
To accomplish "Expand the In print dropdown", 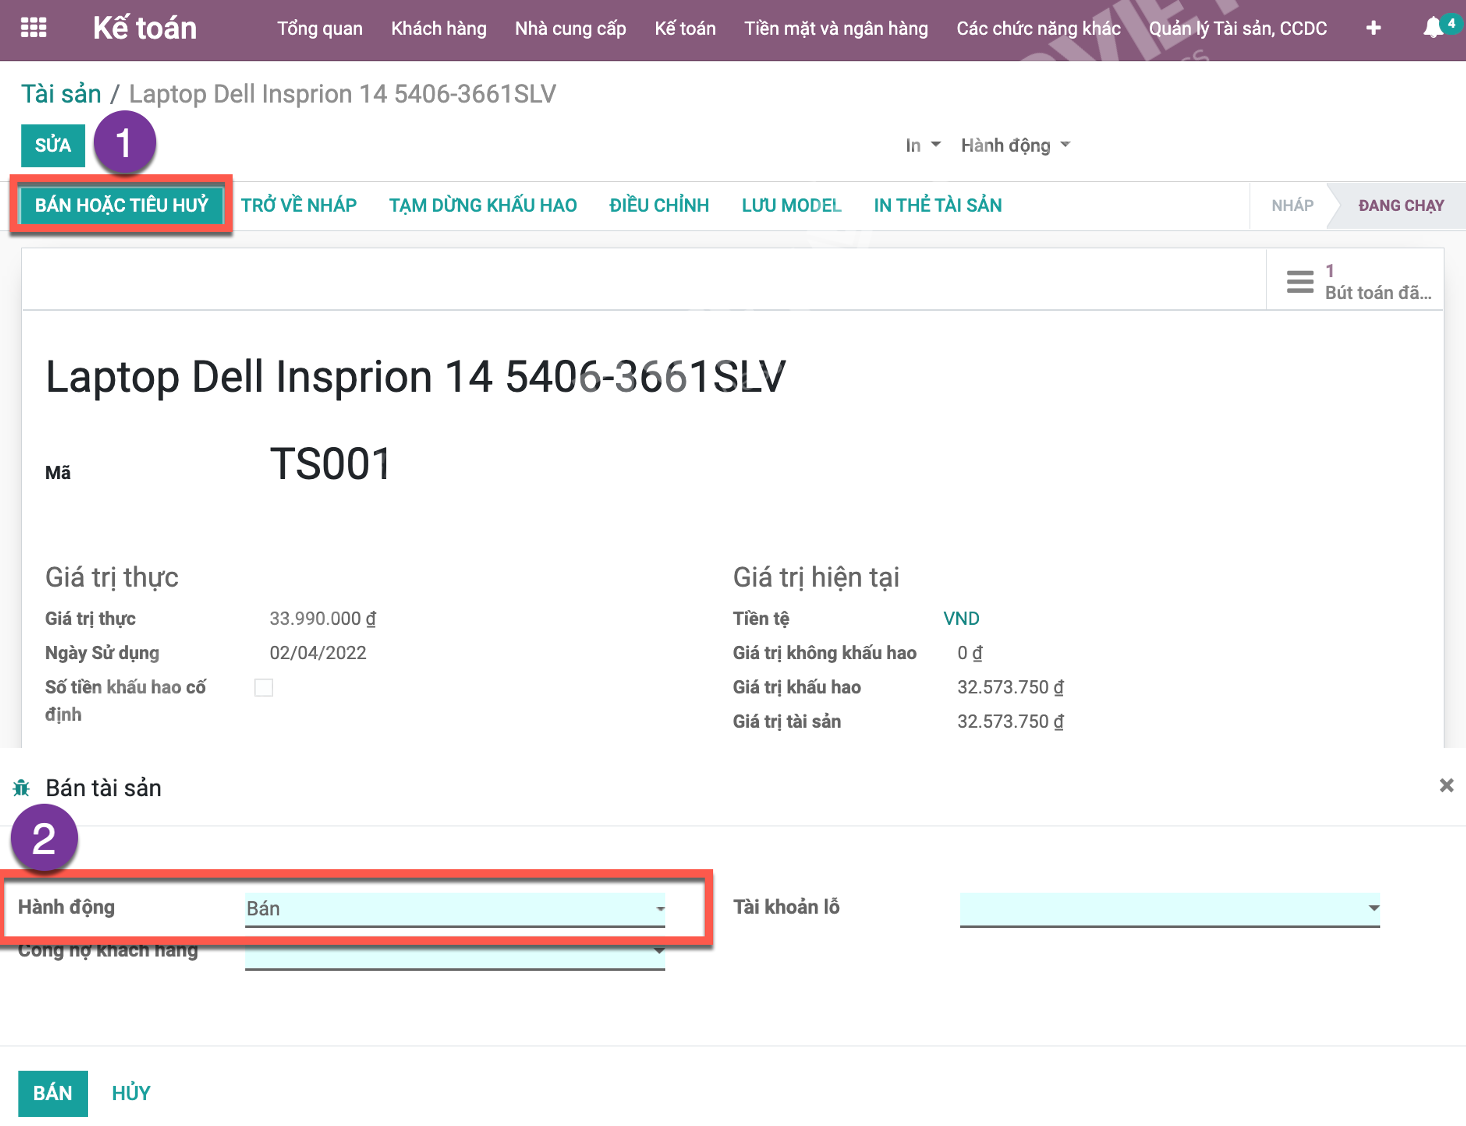I will [923, 146].
